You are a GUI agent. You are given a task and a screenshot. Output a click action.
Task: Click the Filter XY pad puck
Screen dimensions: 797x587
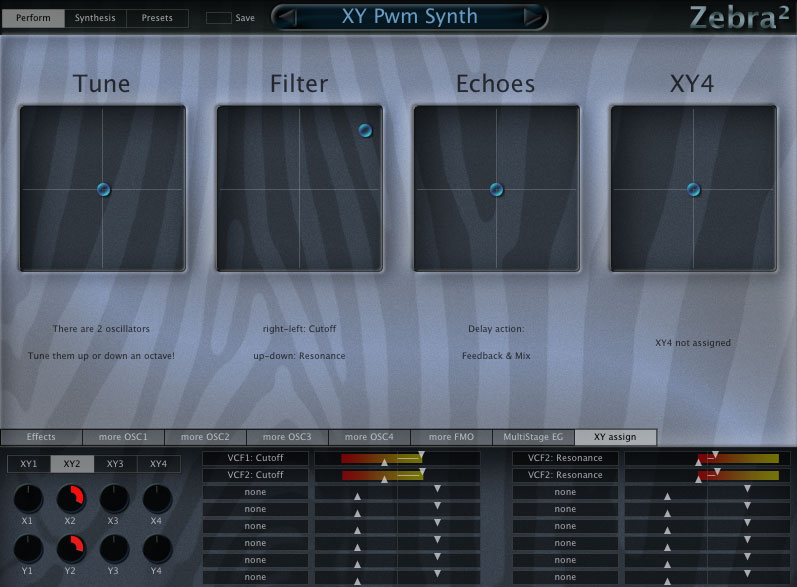(365, 131)
